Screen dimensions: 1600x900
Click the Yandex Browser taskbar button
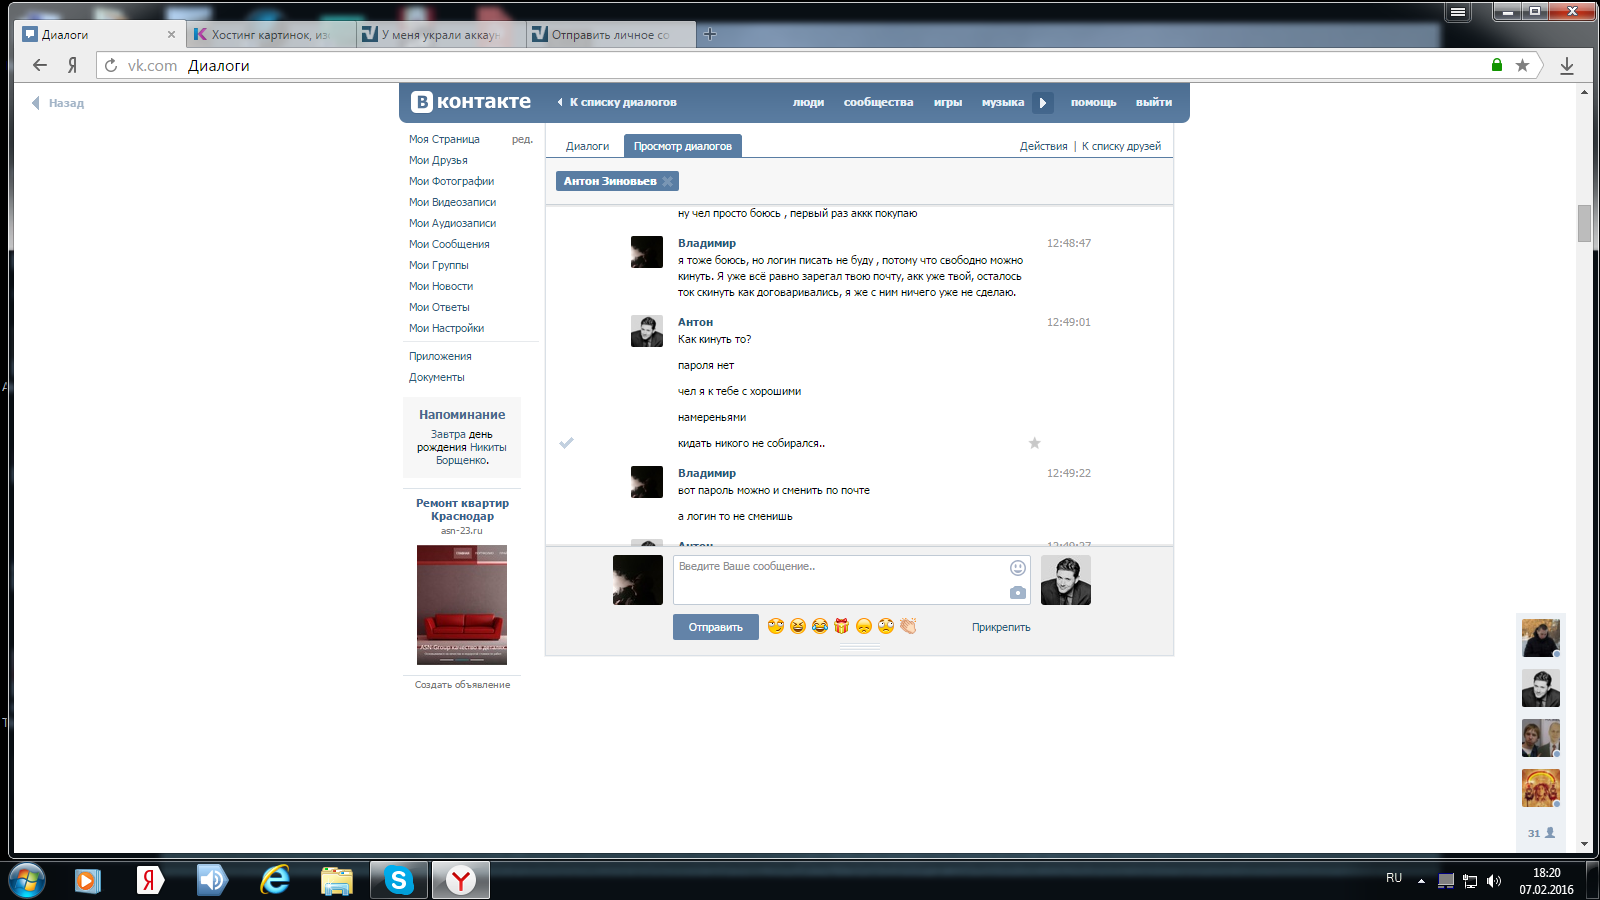461,880
